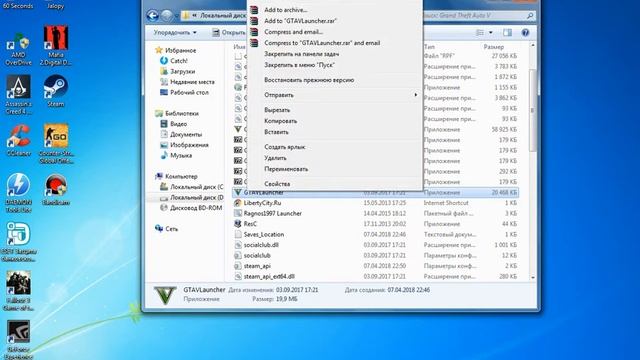The width and height of the screenshot is (640, 360).
Task: Open the GeForce Experience desktop shortcut
Action: tap(18, 340)
